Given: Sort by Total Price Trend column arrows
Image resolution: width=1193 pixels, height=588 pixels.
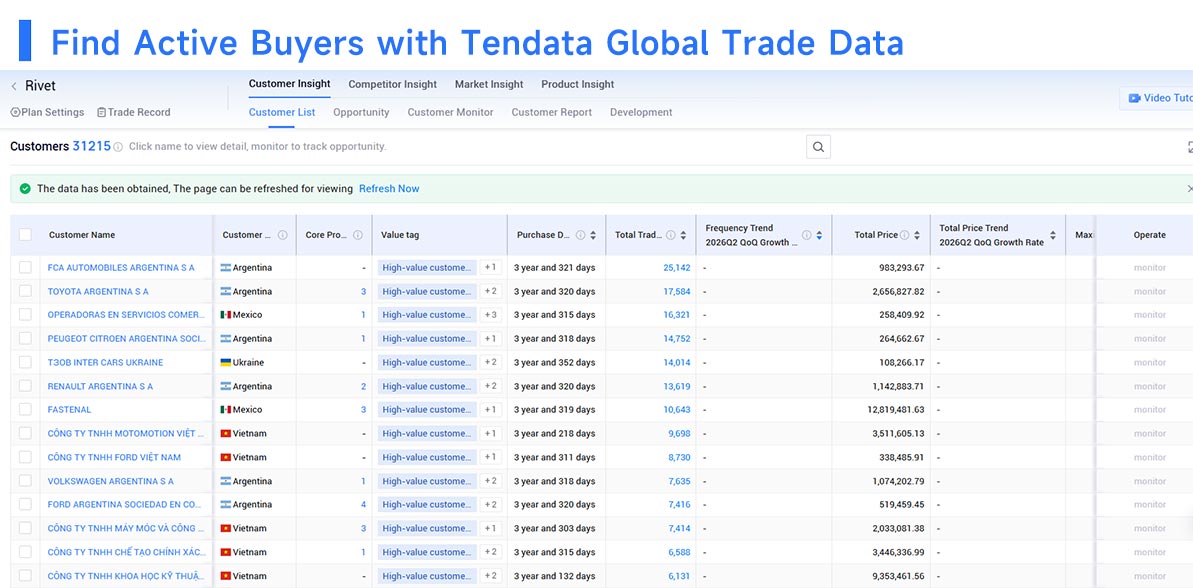Looking at the screenshot, I should [1053, 235].
